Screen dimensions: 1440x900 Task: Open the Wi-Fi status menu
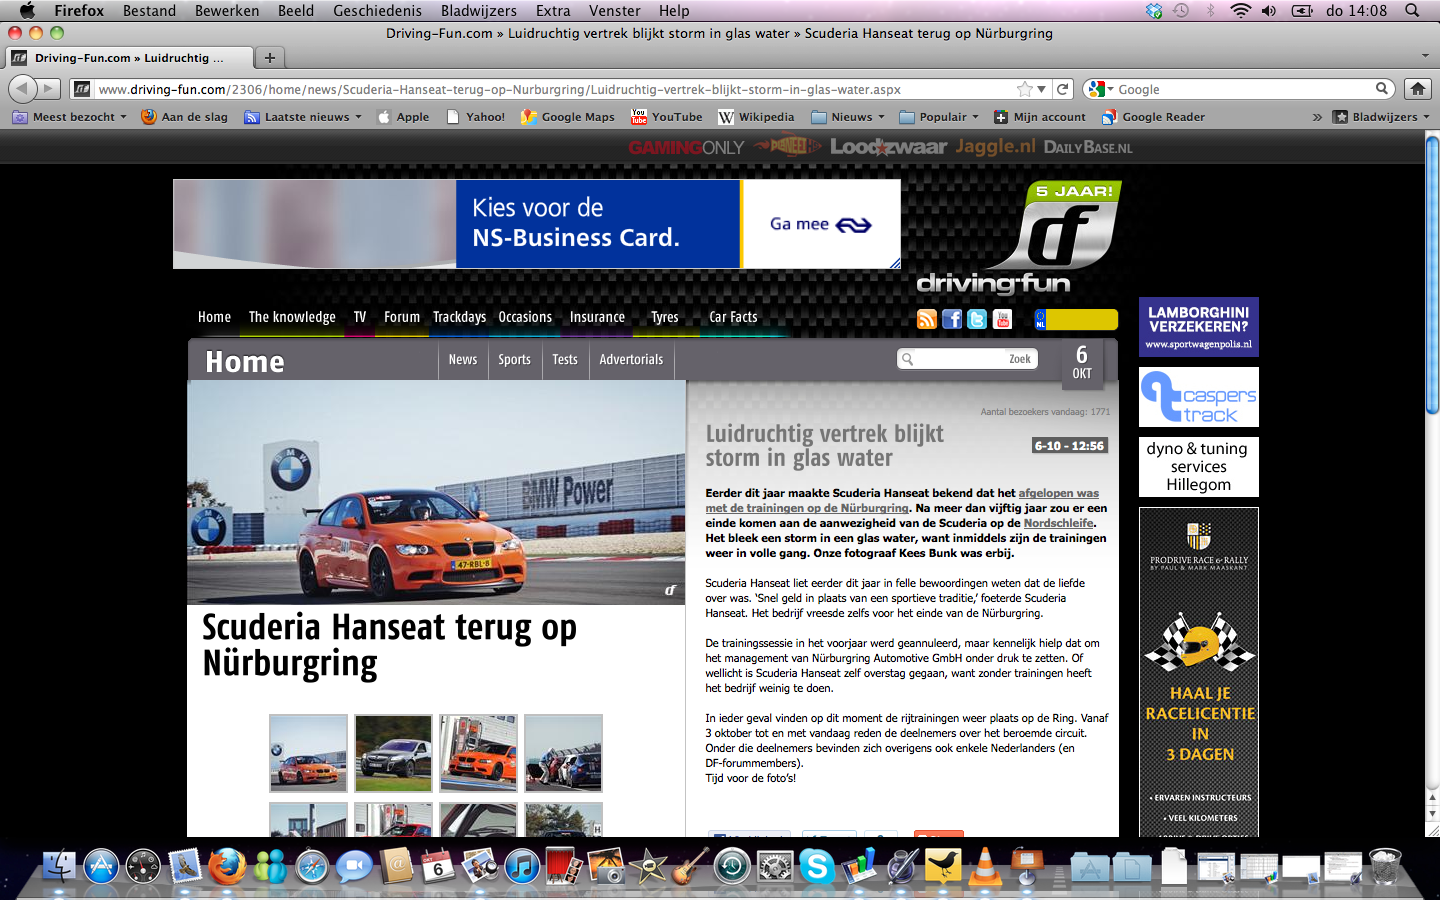coord(1240,10)
